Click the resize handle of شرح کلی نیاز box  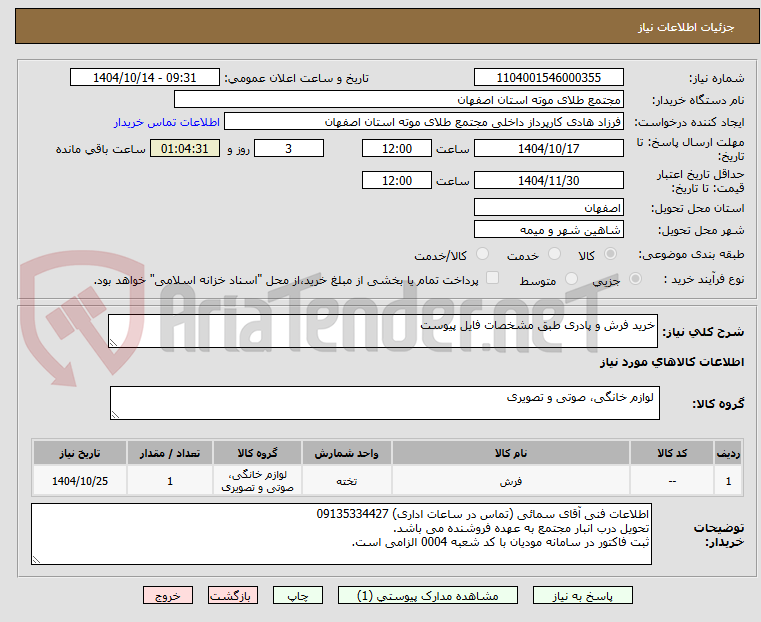pos(114,343)
